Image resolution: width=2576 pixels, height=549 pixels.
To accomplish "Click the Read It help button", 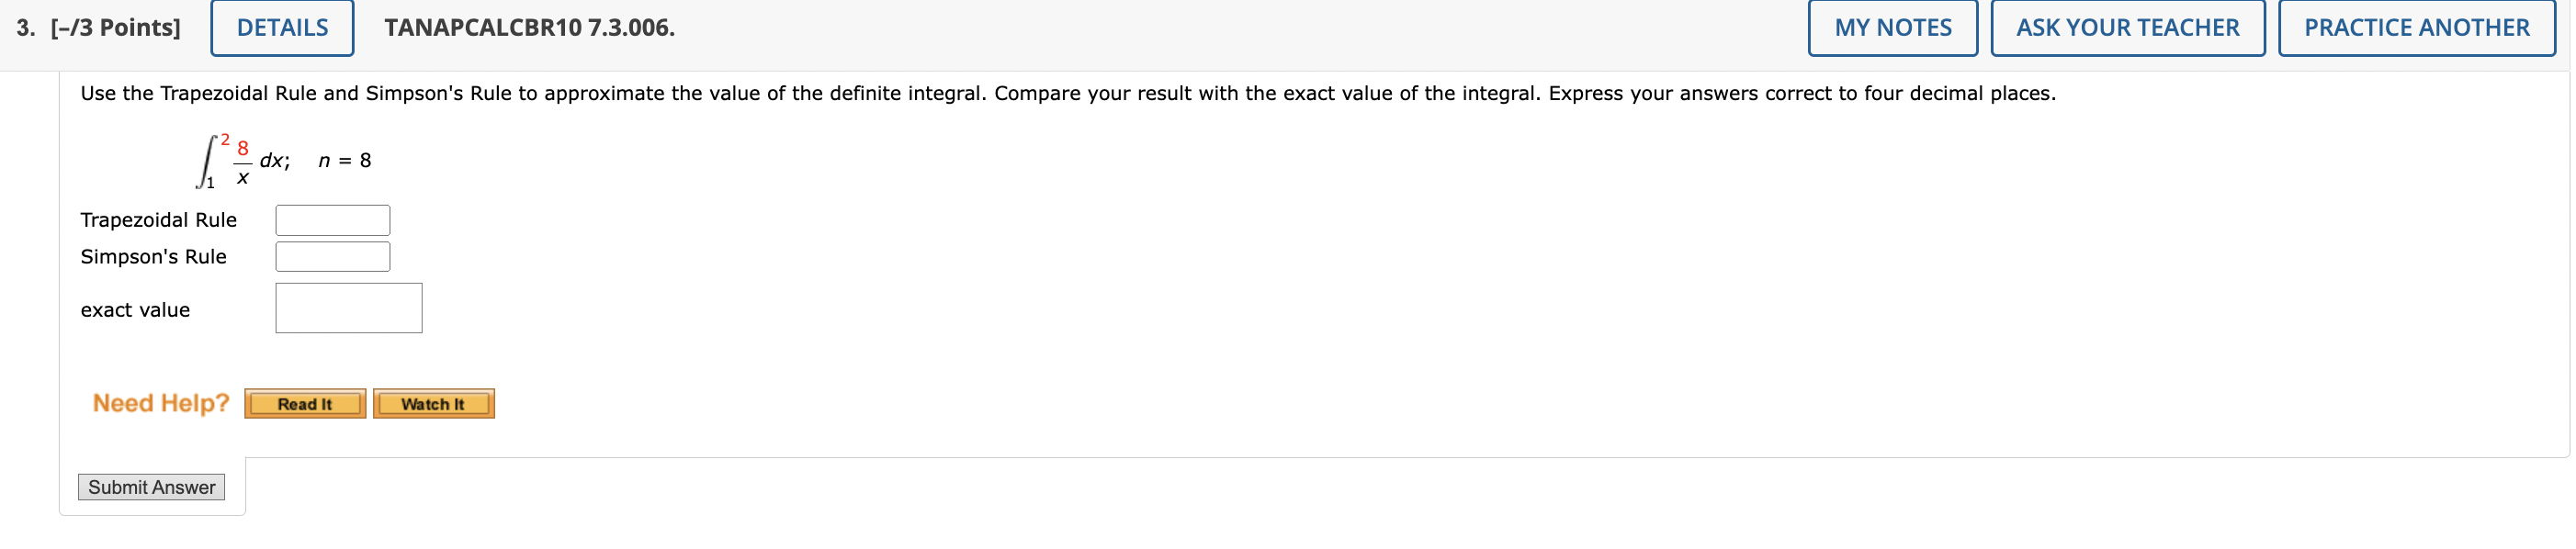I will click(305, 404).
